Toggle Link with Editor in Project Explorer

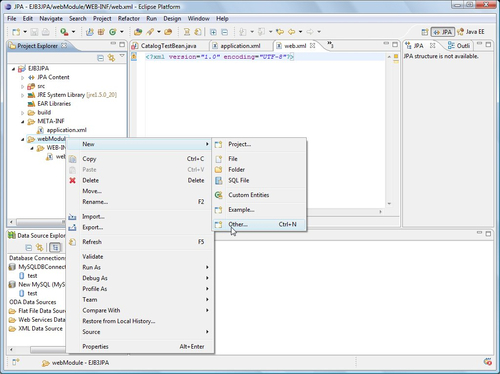click(x=111, y=58)
